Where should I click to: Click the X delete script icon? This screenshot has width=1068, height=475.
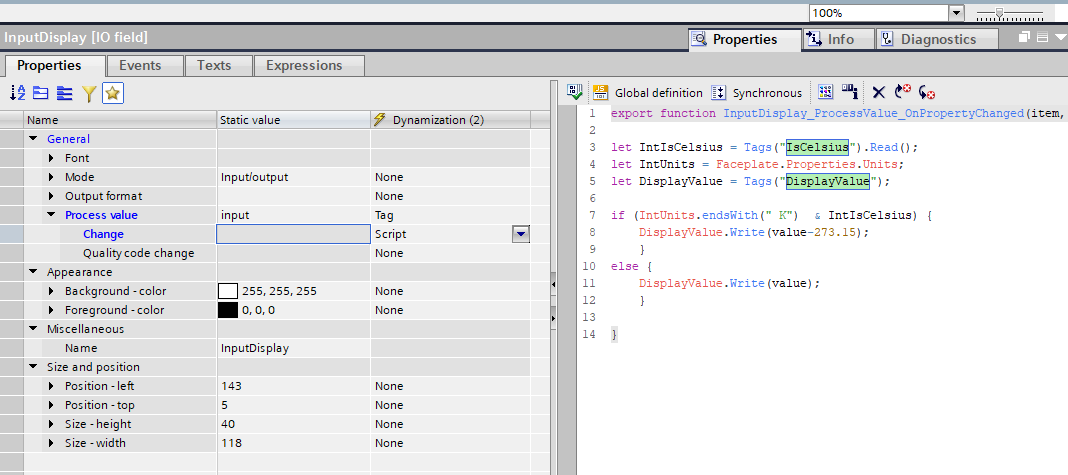coord(878,92)
